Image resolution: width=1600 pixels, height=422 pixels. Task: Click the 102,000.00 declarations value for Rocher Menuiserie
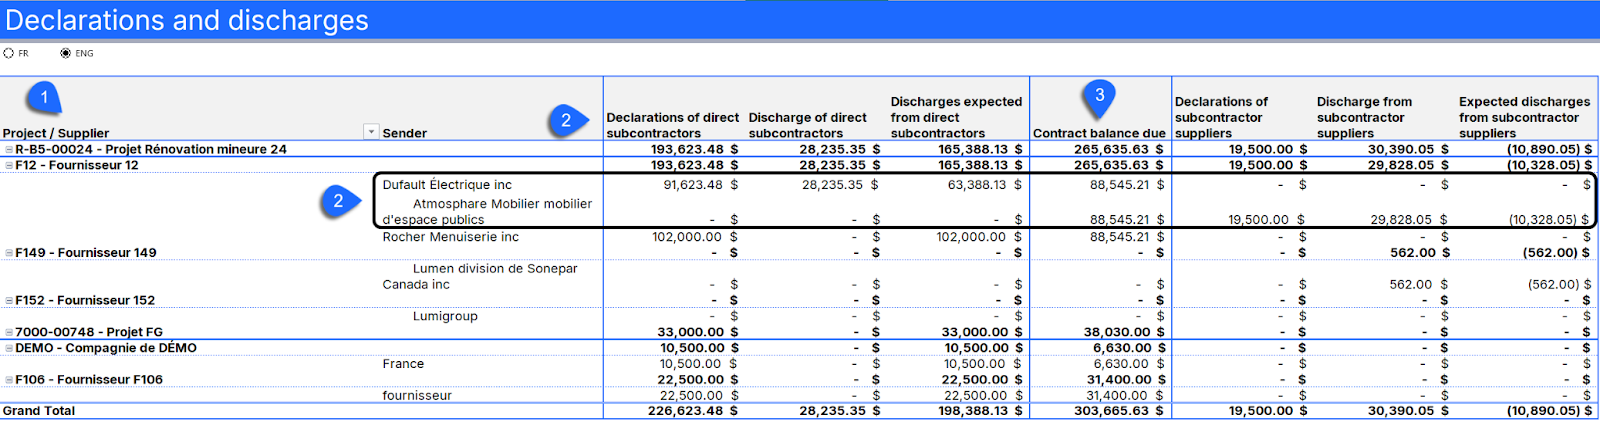tap(686, 237)
